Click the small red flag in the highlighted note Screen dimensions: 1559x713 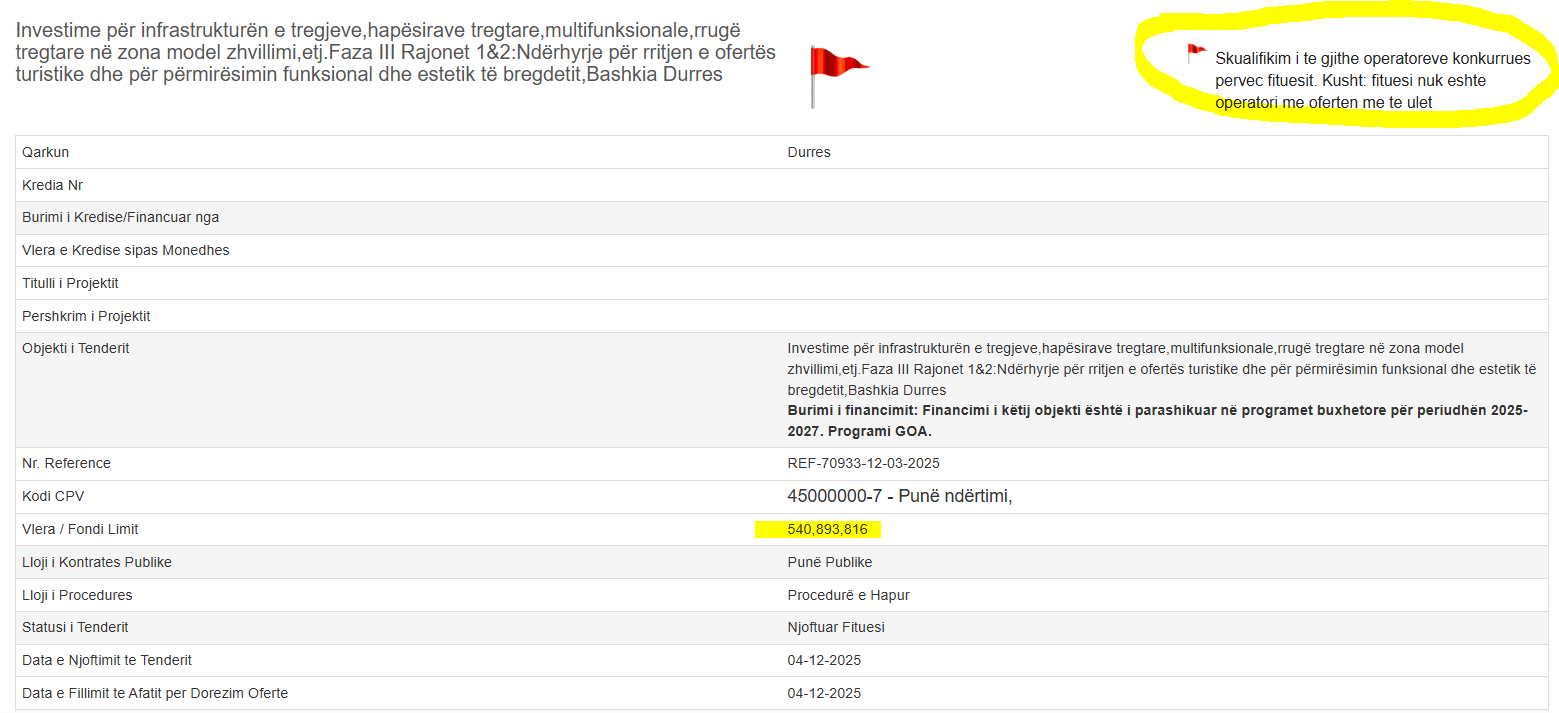1196,52
